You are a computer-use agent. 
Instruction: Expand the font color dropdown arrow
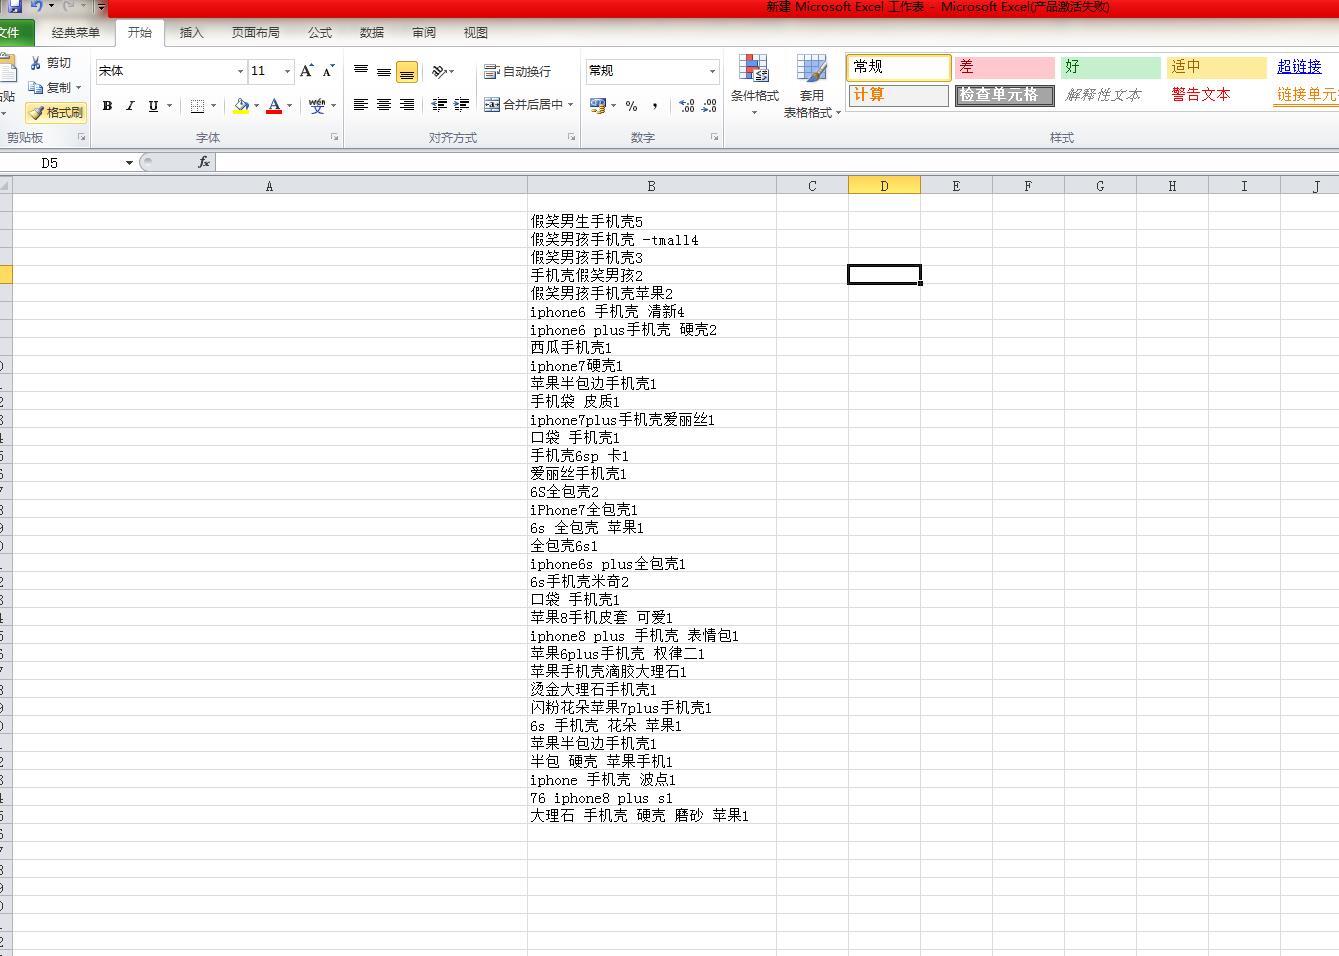pyautogui.click(x=289, y=106)
